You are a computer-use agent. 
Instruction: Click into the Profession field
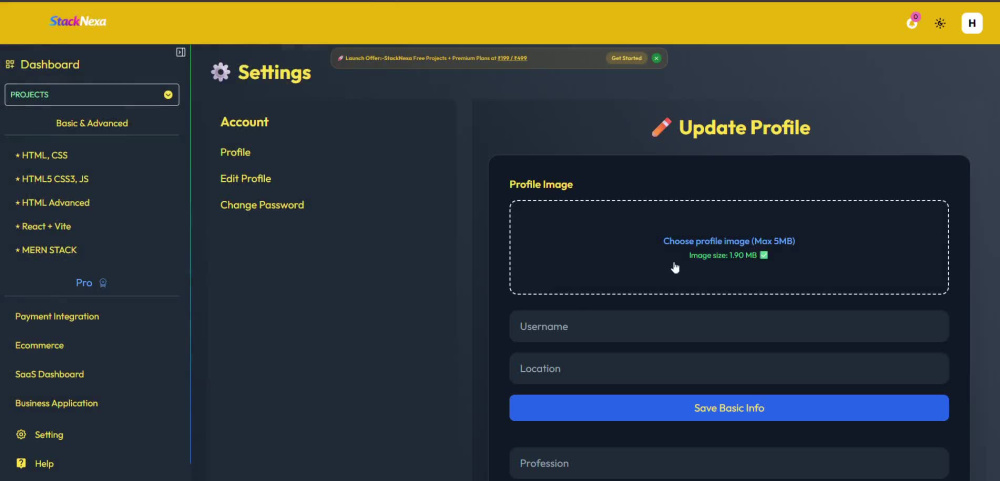[729, 464]
